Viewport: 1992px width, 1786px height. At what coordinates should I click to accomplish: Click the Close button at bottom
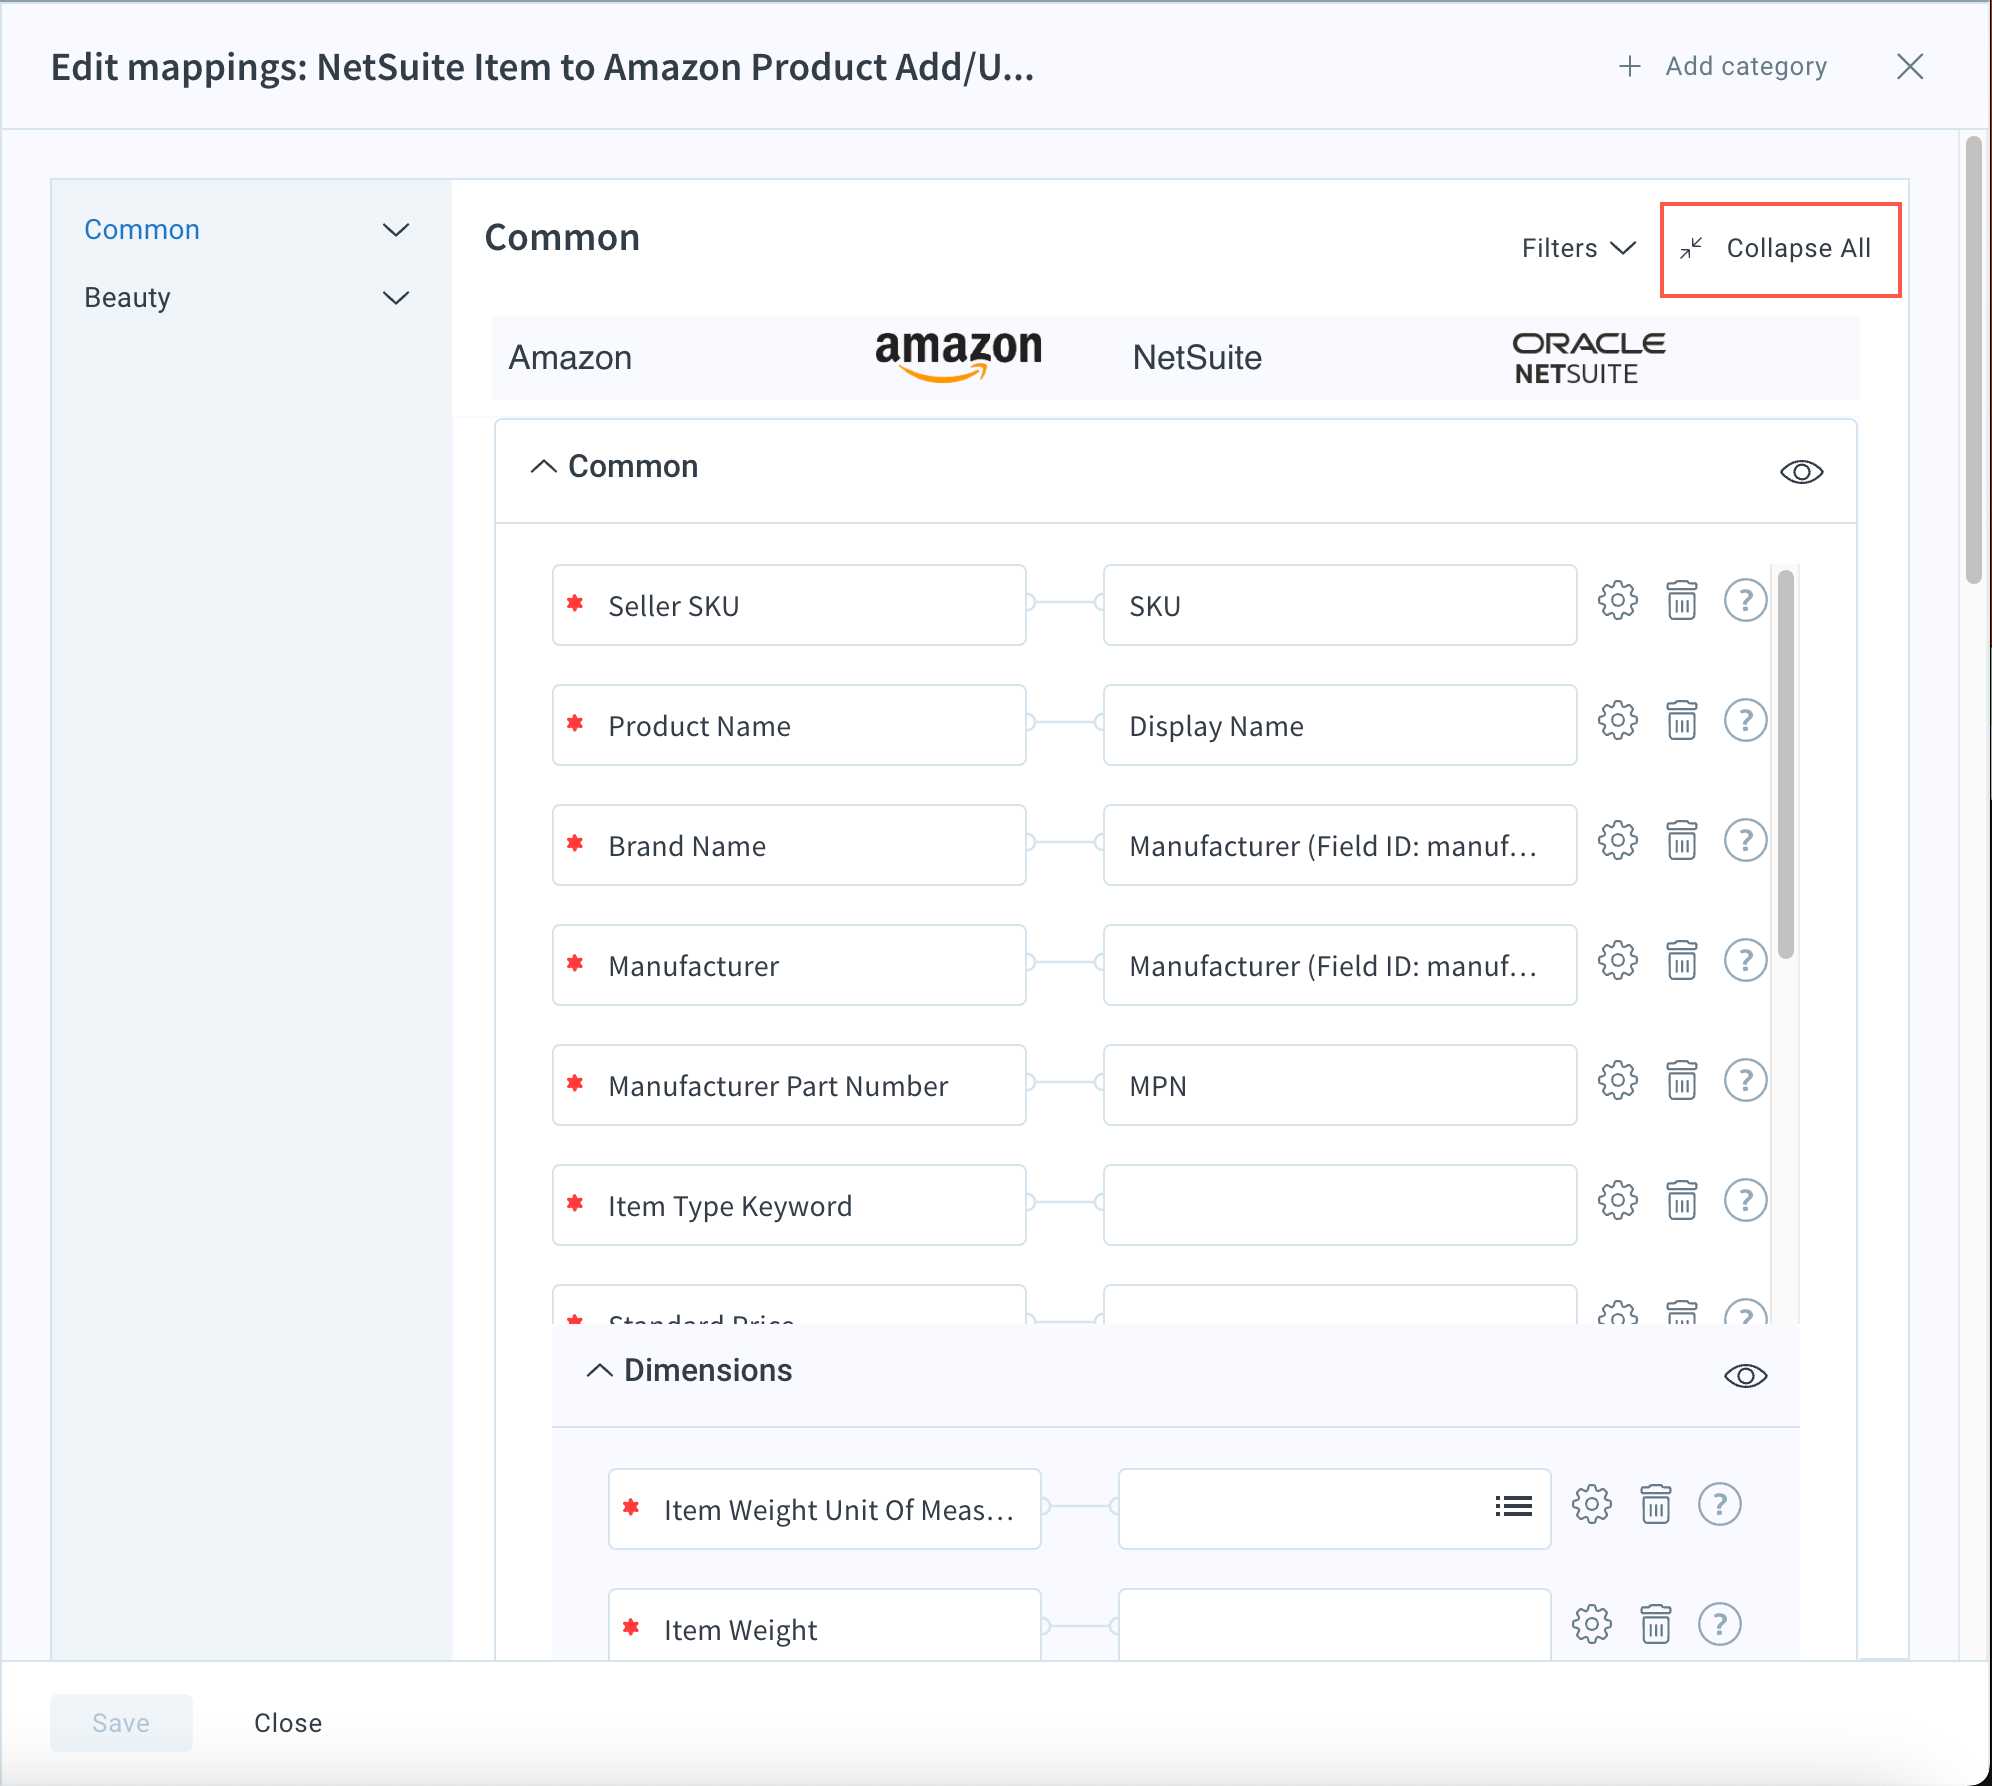point(288,1722)
